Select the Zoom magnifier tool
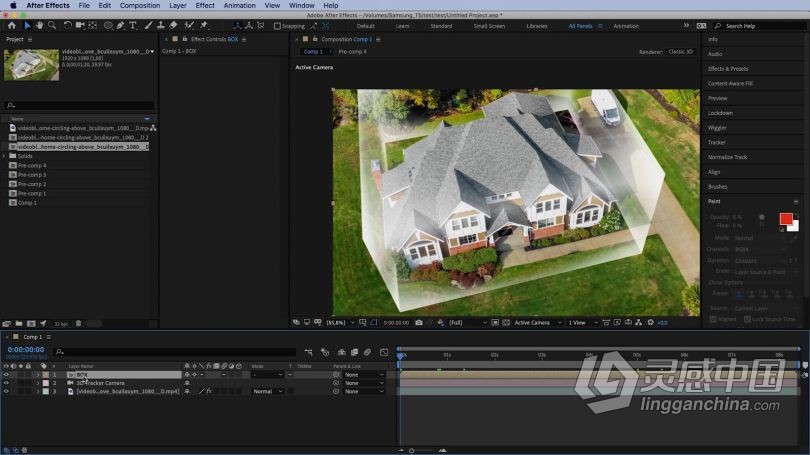This screenshot has width=810, height=455. point(52,25)
